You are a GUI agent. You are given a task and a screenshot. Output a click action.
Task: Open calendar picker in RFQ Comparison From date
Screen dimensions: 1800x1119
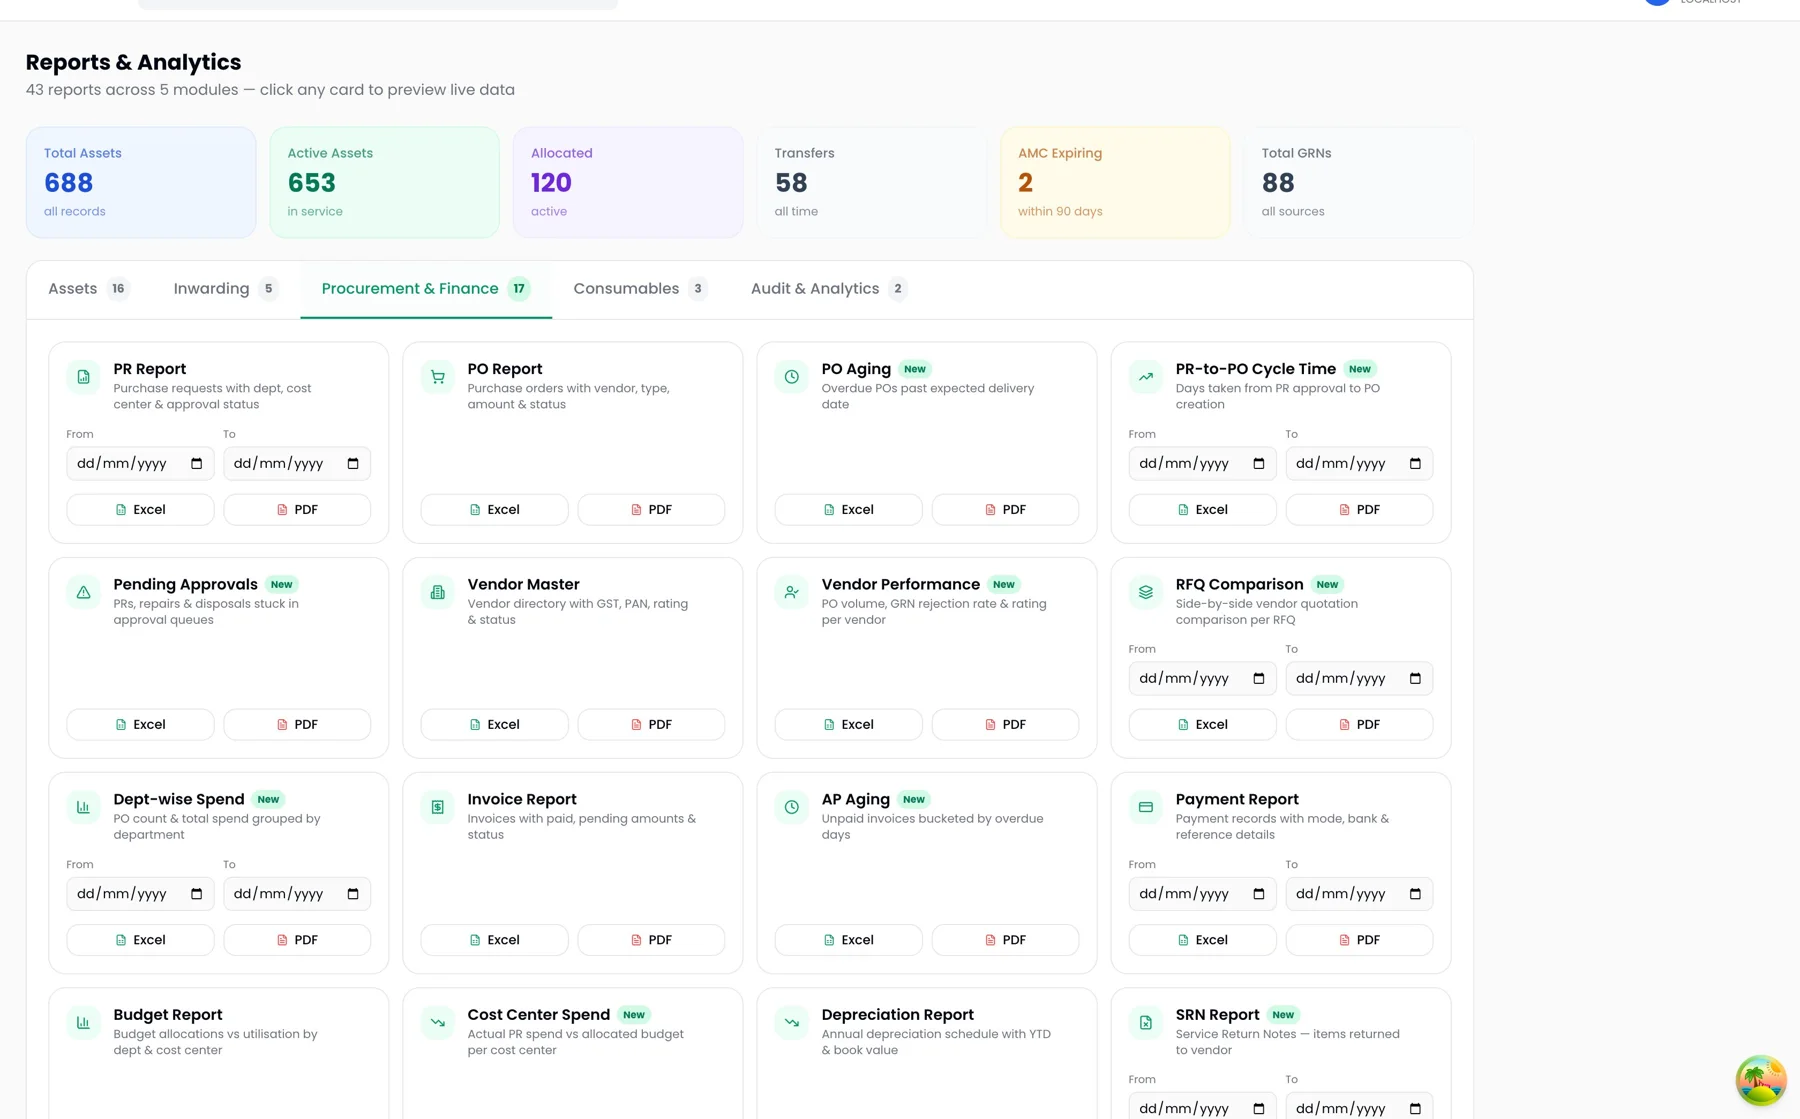click(x=1258, y=679)
